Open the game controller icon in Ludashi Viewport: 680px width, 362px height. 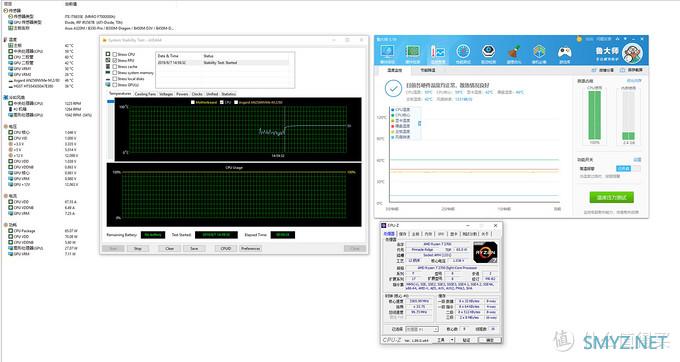click(564, 52)
